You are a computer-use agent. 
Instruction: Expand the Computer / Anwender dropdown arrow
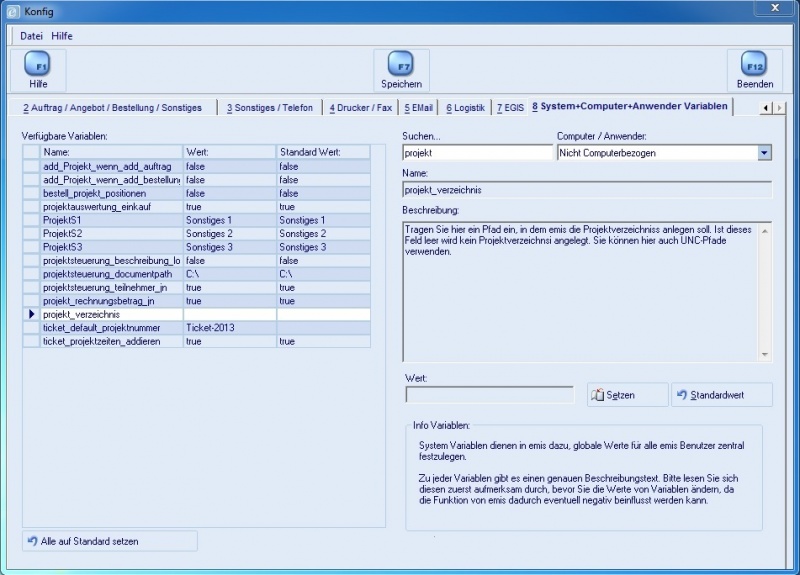click(x=764, y=153)
